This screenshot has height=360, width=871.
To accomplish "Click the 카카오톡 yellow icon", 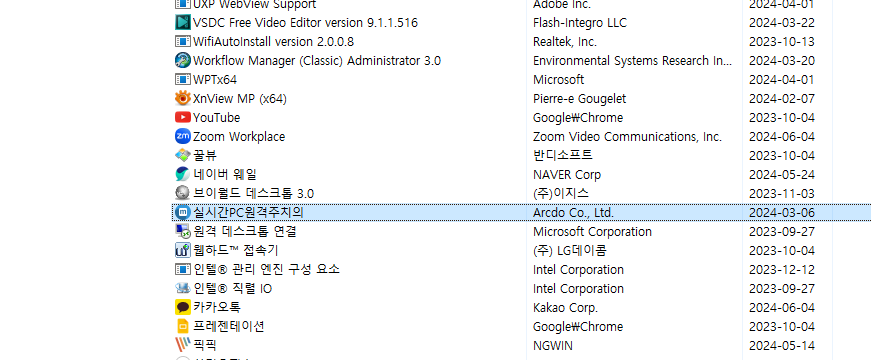I will [x=182, y=307].
